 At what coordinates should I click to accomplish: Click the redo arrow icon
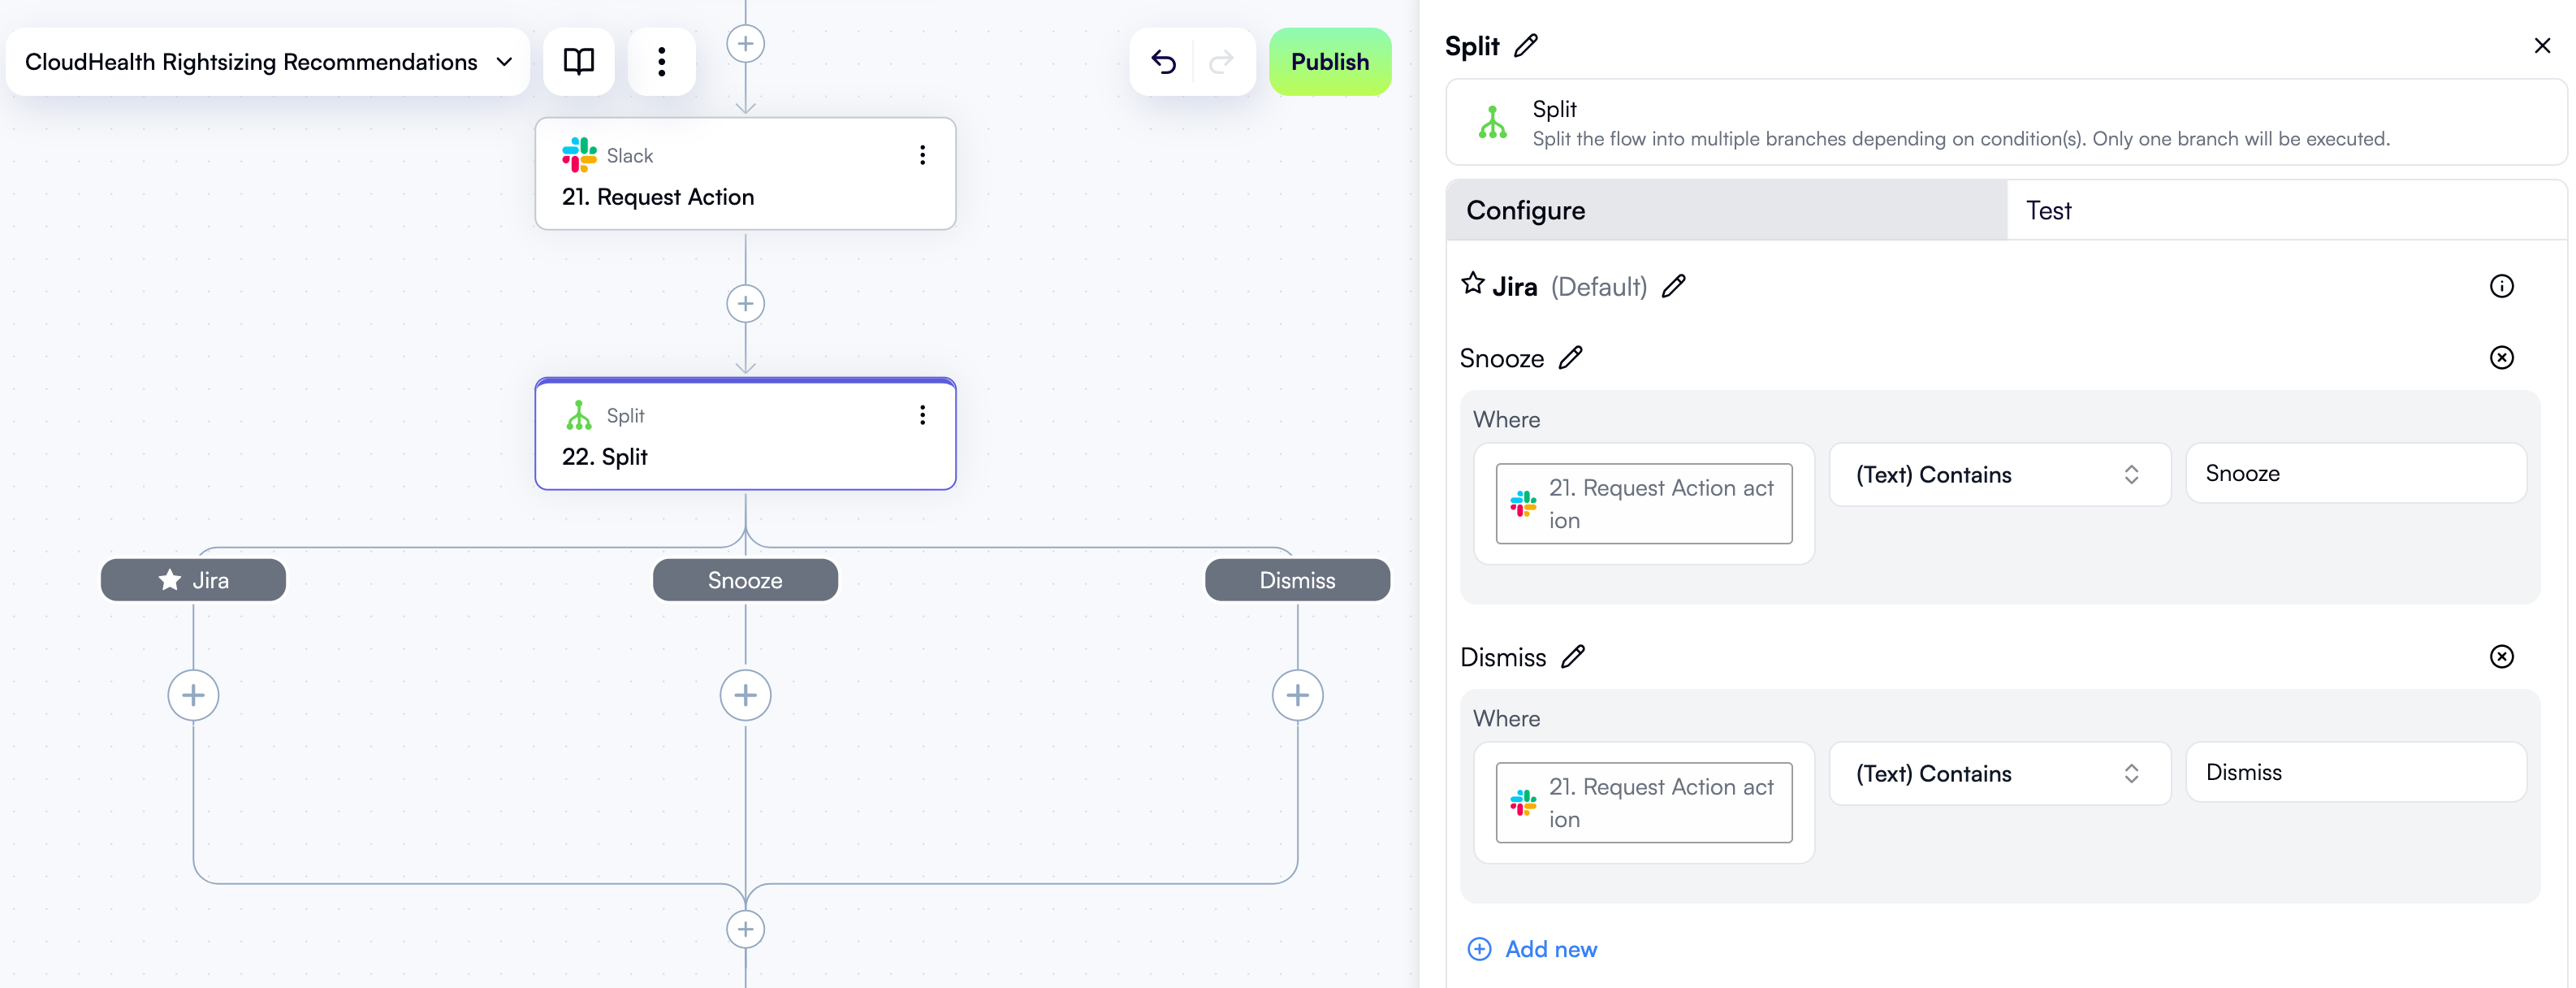pyautogui.click(x=1222, y=61)
